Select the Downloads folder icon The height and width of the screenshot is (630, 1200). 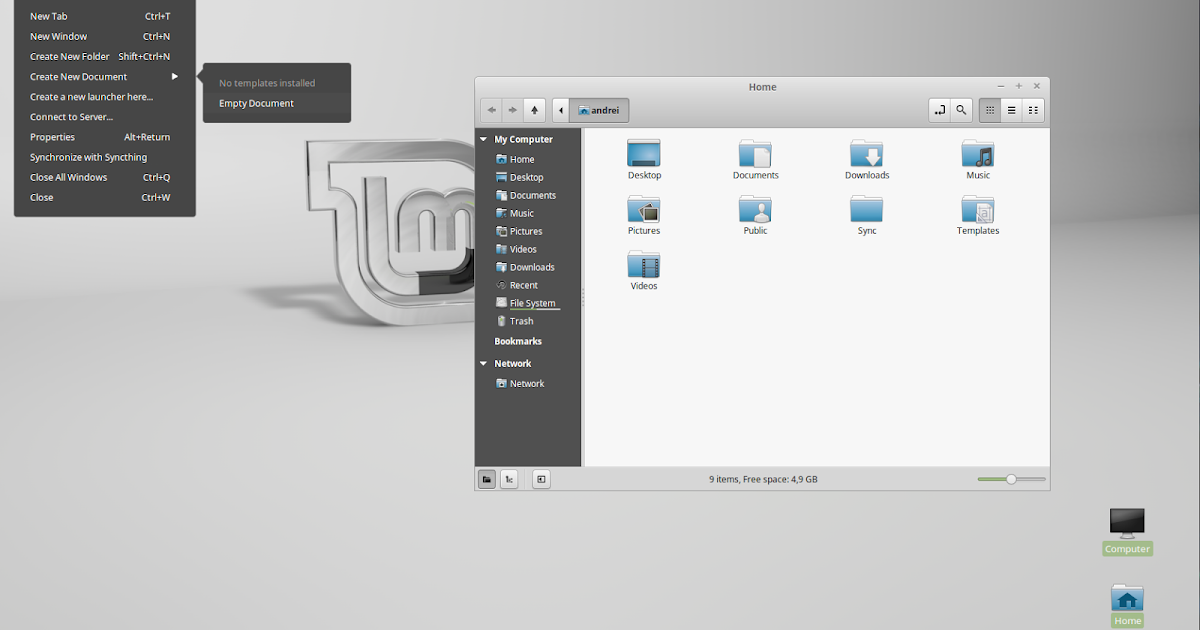click(x=867, y=160)
